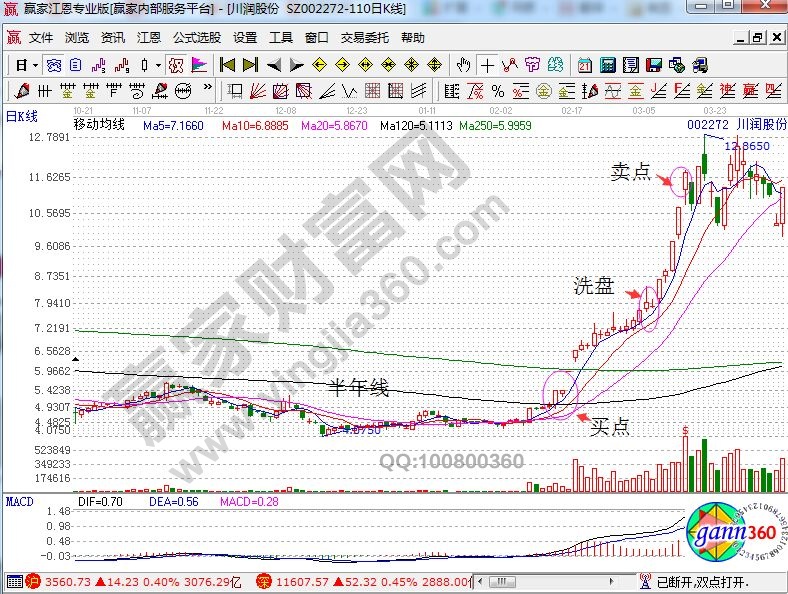788x594 pixels.
Task: Open the period type dropdown arrow
Action: coord(35,65)
